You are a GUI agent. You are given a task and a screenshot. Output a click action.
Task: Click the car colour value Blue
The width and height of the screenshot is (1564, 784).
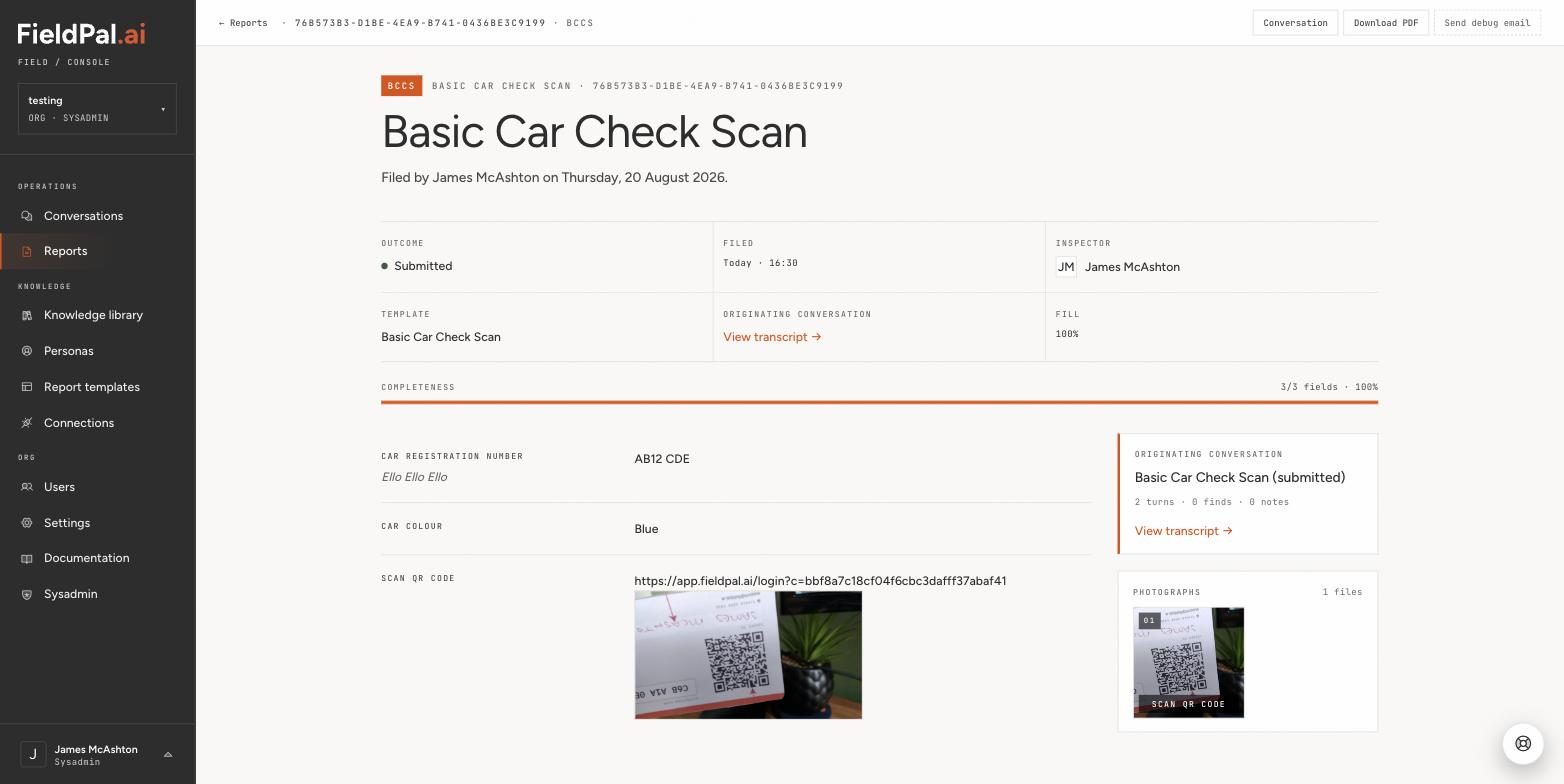pos(646,529)
